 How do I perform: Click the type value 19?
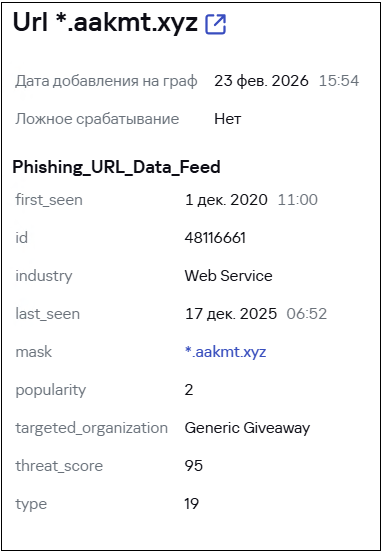pyautogui.click(x=192, y=504)
